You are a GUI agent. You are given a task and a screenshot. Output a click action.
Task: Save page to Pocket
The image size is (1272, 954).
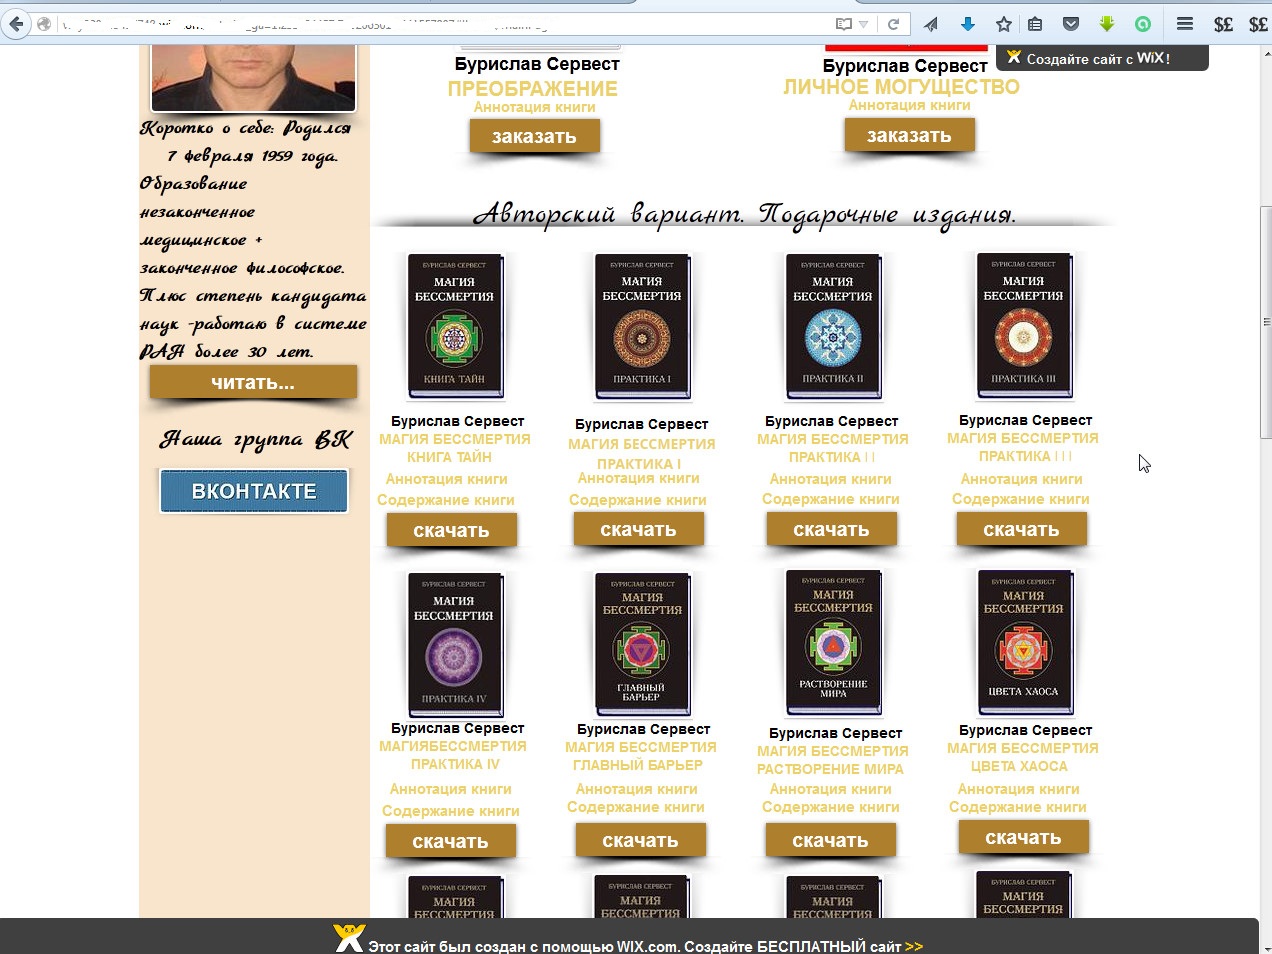[1070, 24]
